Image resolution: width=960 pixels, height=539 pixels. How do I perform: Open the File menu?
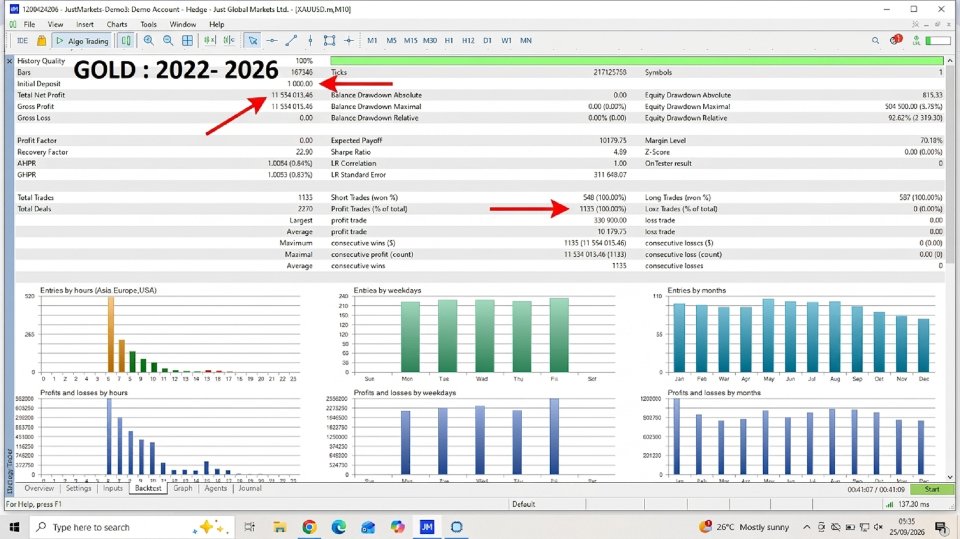coord(29,24)
